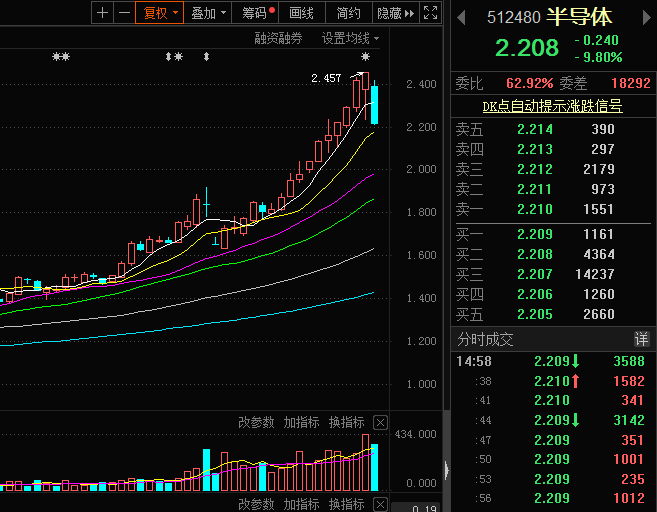Screen dimensions: 657x512
Task: Select 画线 drawing tools item
Action: [302, 13]
